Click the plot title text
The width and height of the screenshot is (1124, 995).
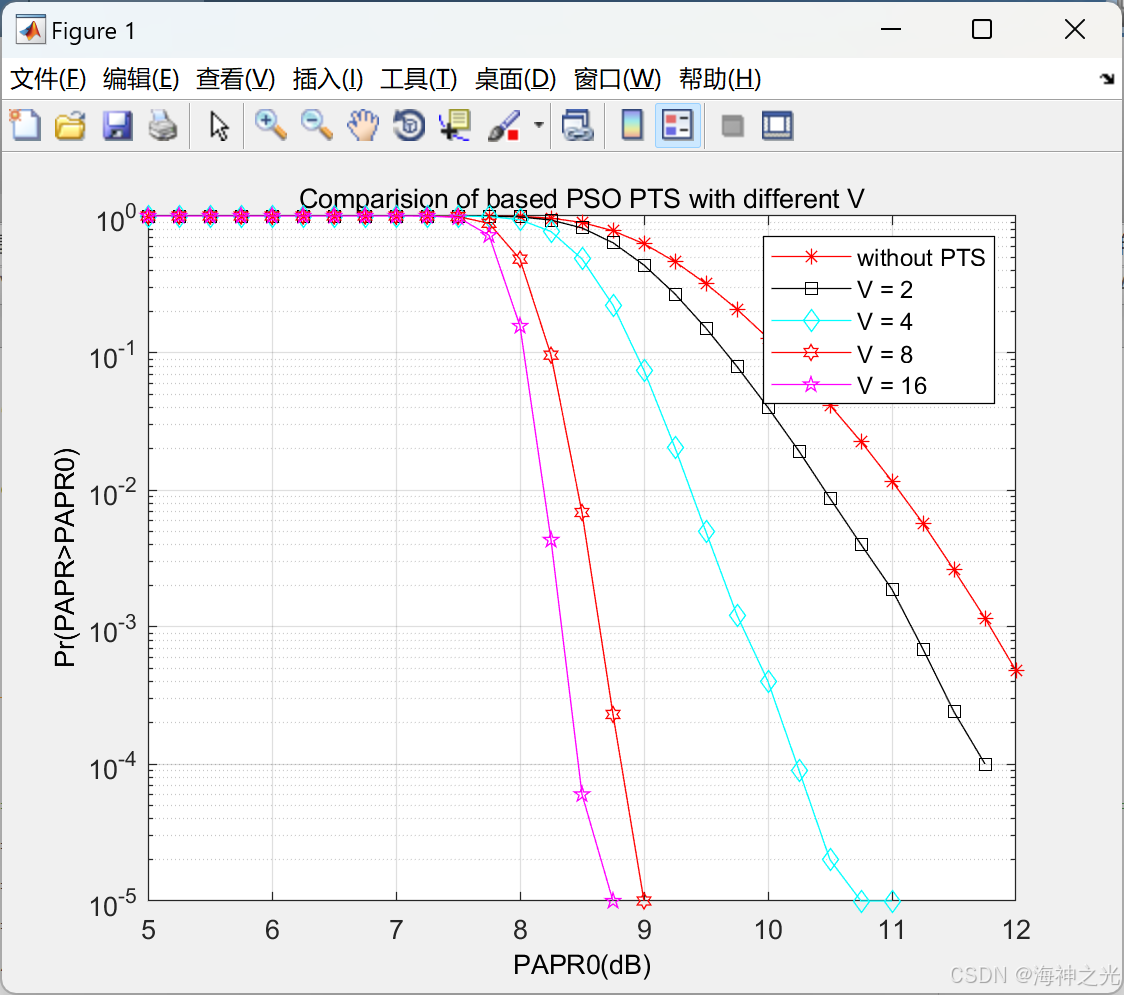[581, 199]
